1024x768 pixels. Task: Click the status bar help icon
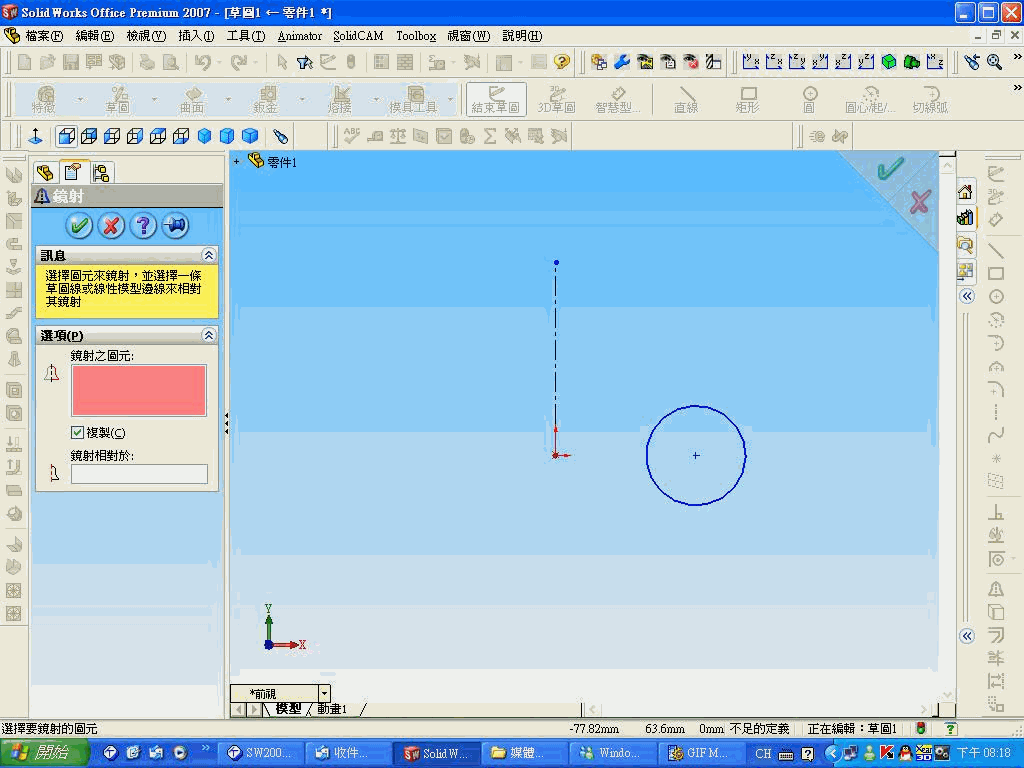pos(950,728)
